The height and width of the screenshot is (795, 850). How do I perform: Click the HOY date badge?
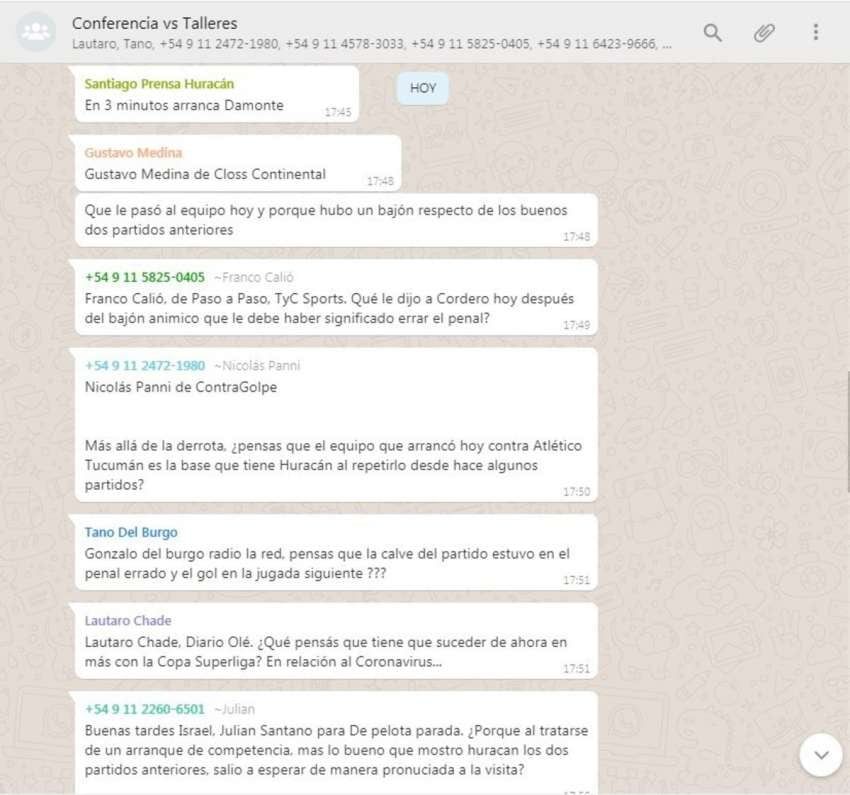[423, 88]
